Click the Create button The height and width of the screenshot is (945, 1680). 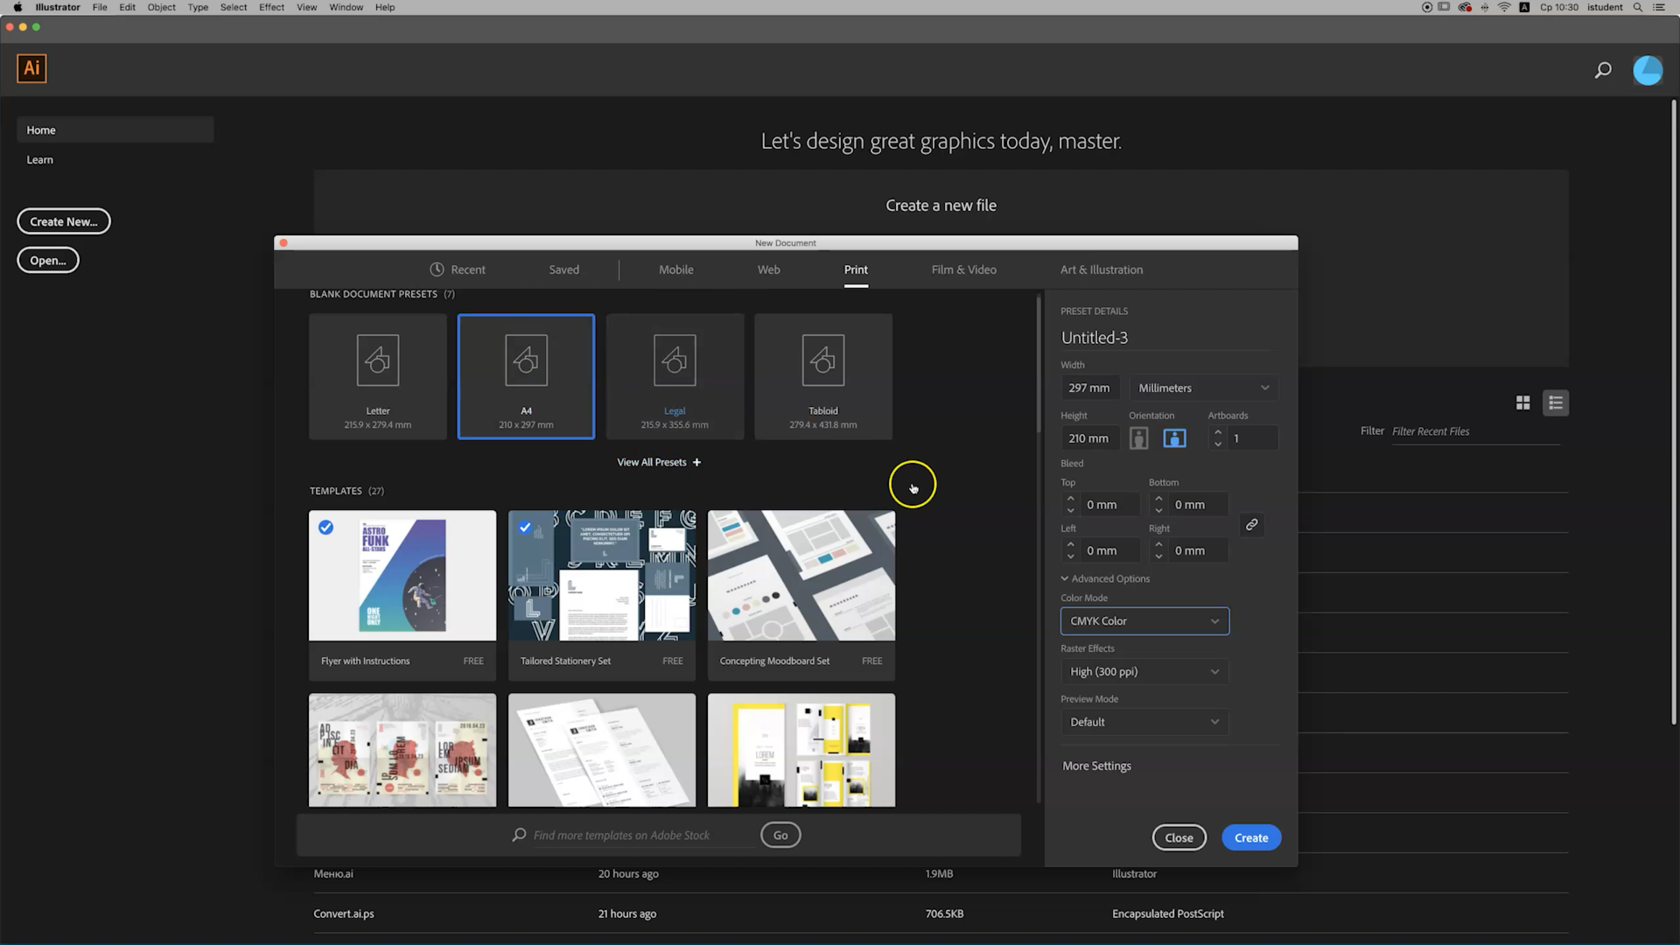(x=1251, y=838)
